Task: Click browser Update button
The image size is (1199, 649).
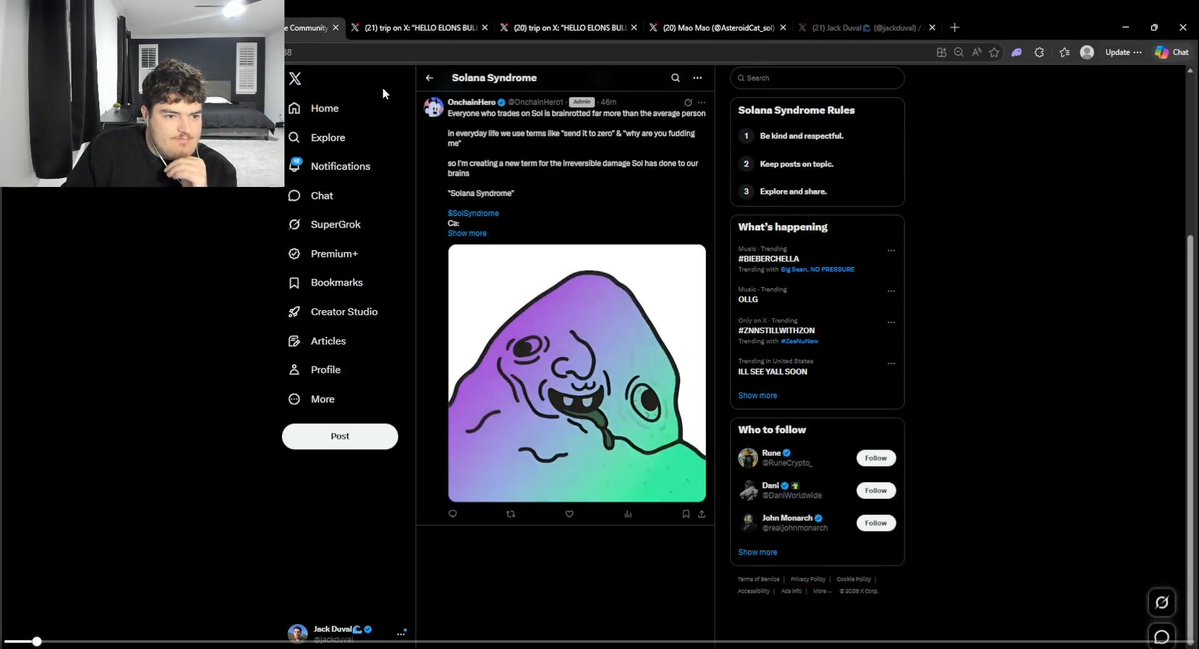Action: [1123, 53]
